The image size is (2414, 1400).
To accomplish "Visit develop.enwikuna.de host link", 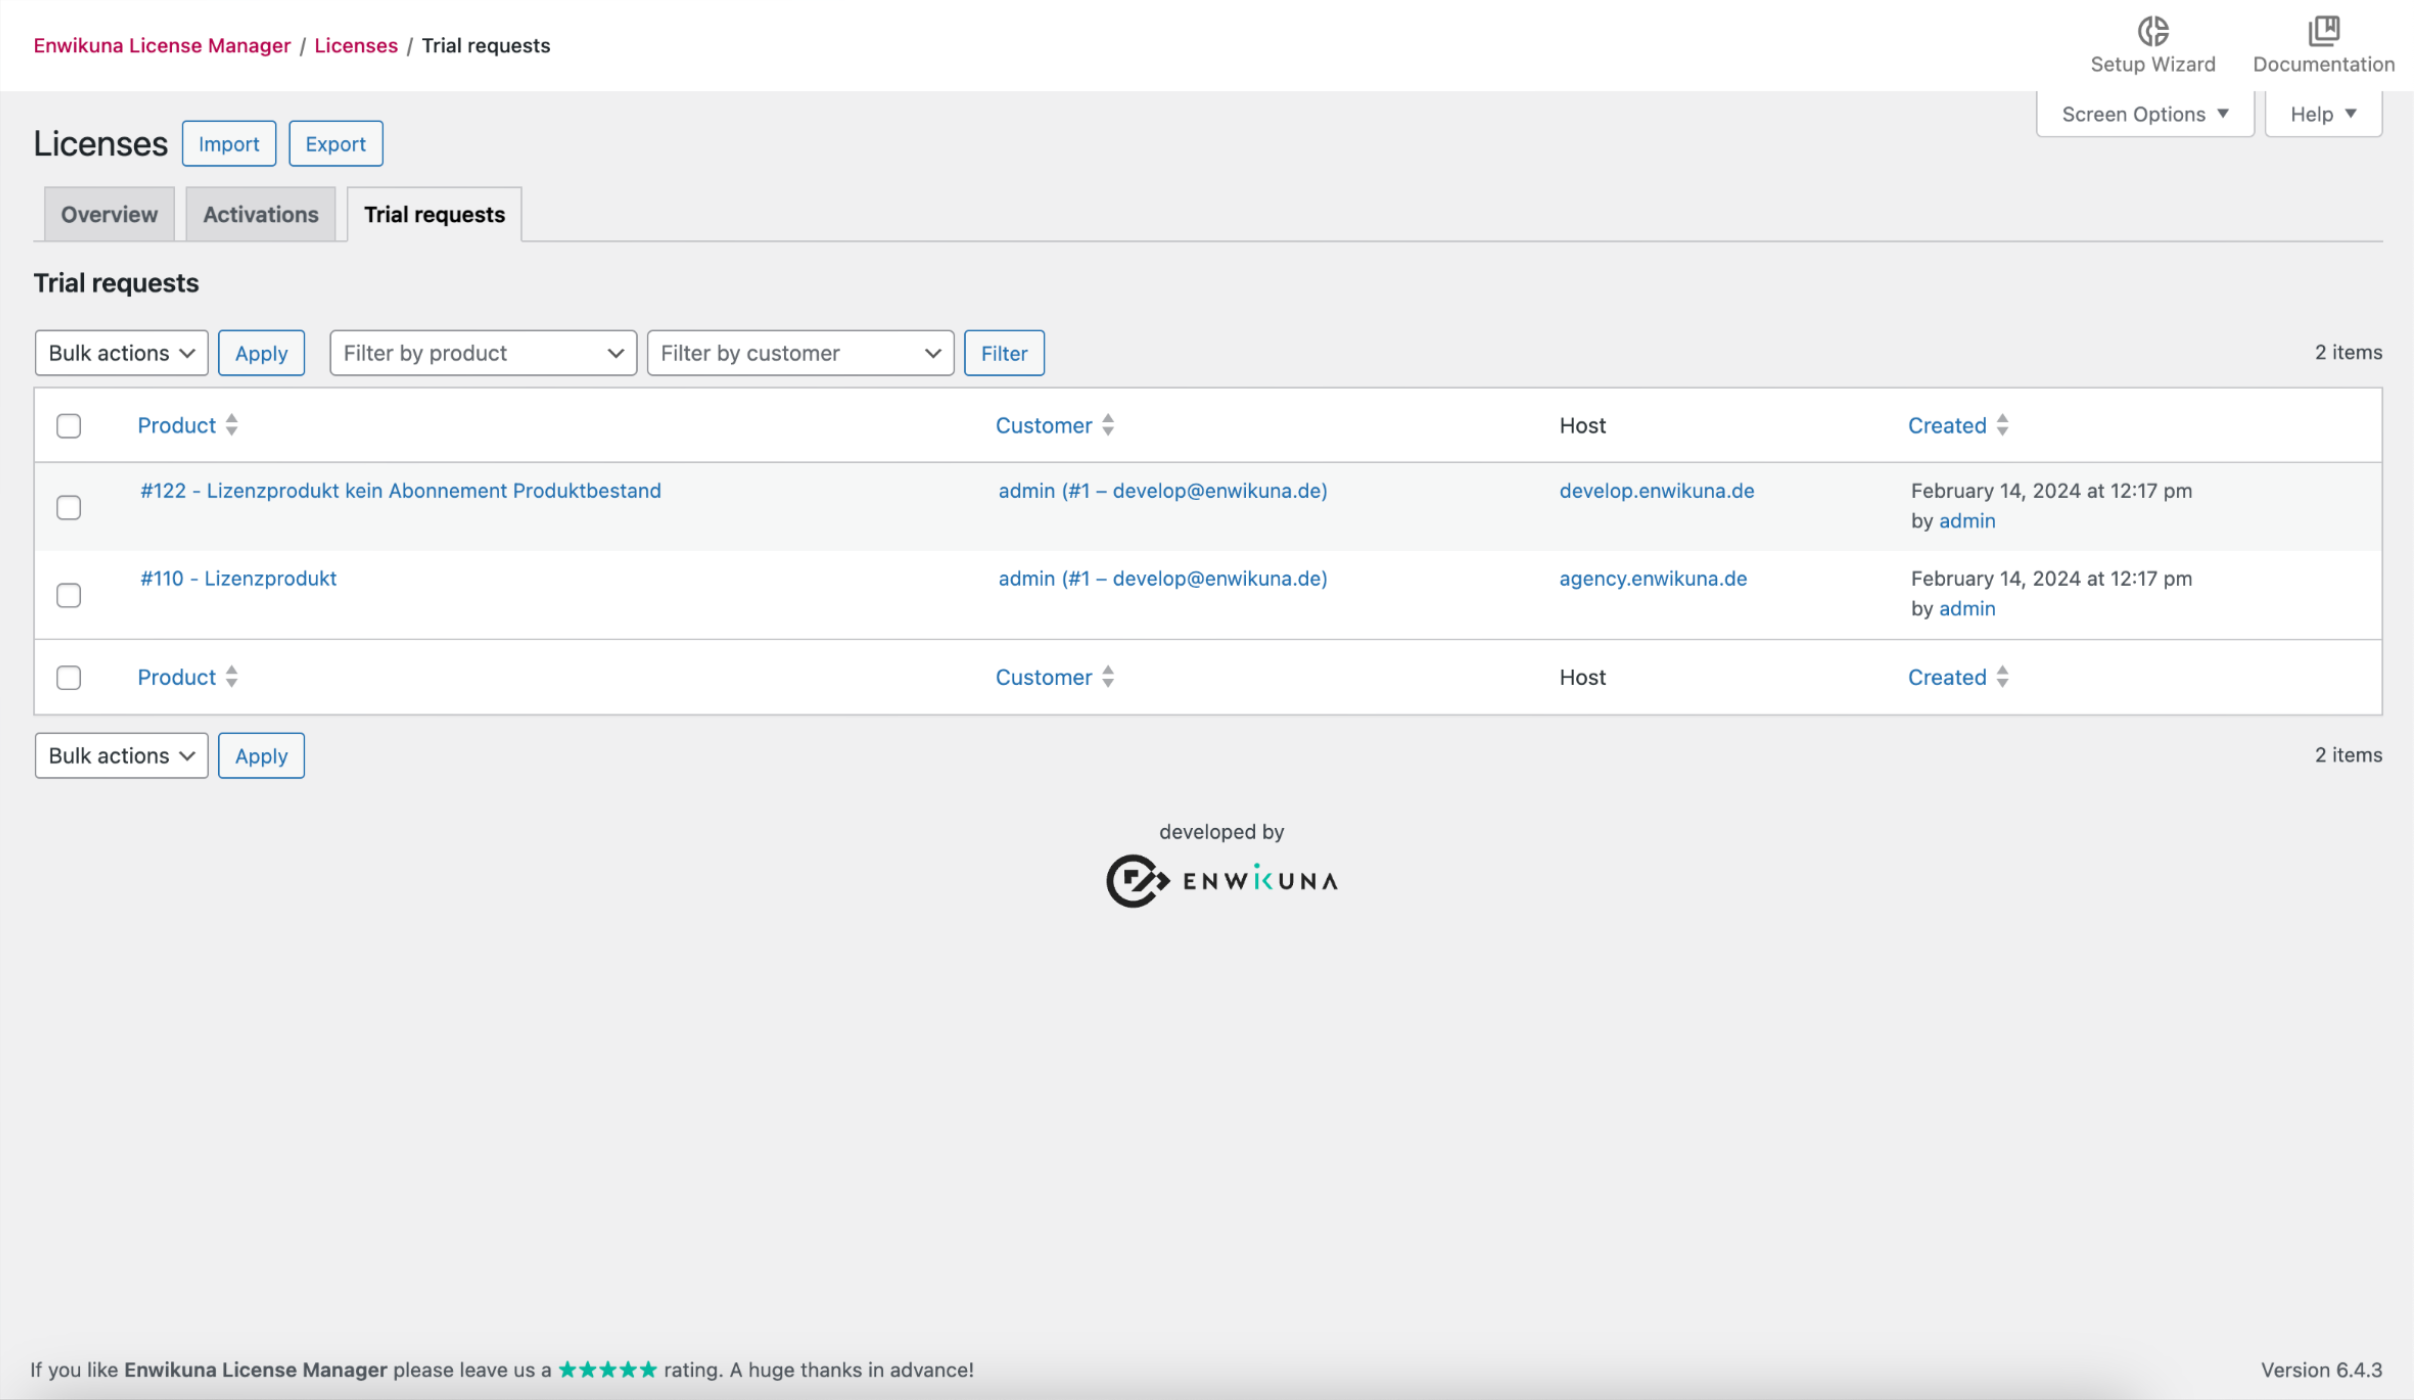I will coord(1656,491).
